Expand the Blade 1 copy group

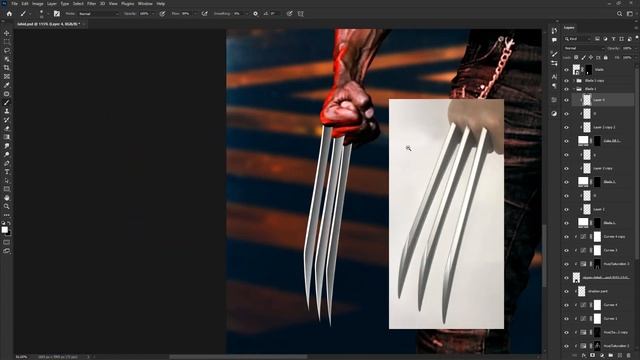[574, 81]
